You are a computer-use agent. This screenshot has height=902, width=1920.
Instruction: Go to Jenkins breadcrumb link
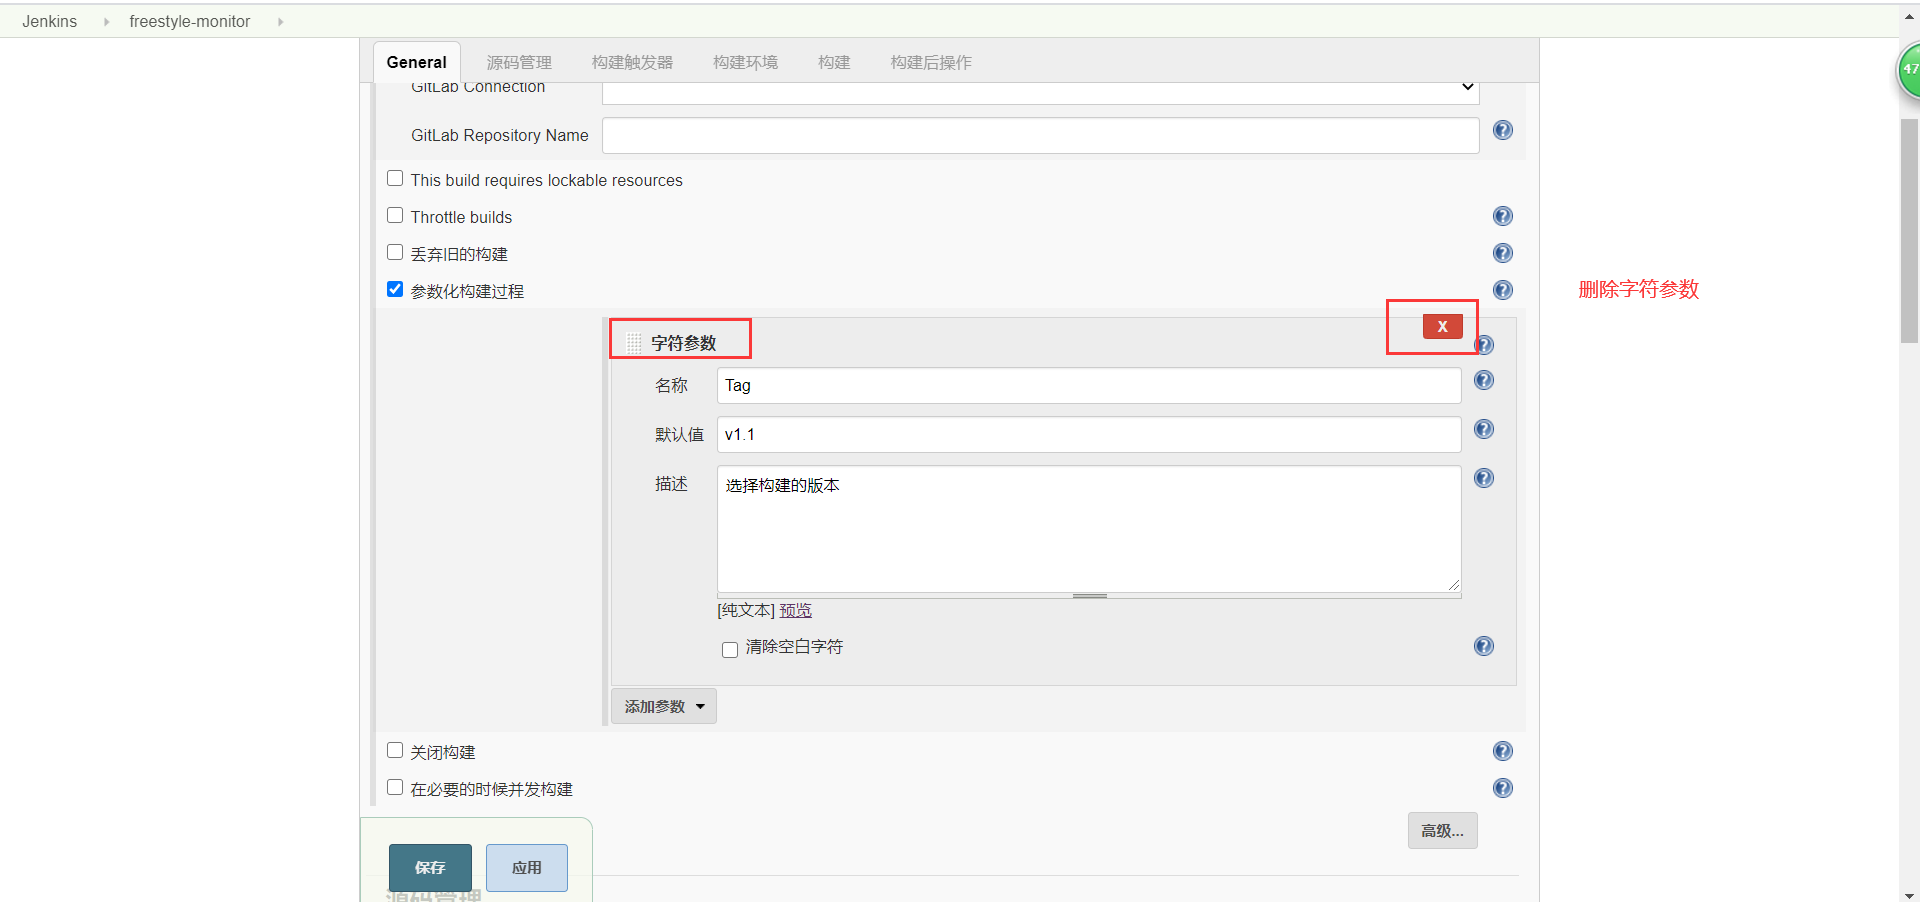tap(50, 22)
